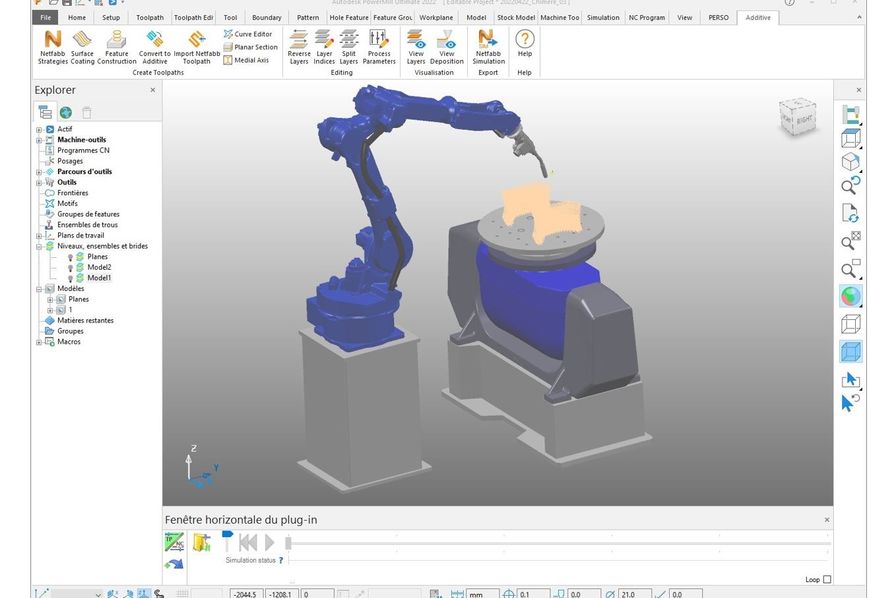Viewport: 896px width, 598px height.
Task: Click the ISO view cube icon
Action: coord(850,162)
